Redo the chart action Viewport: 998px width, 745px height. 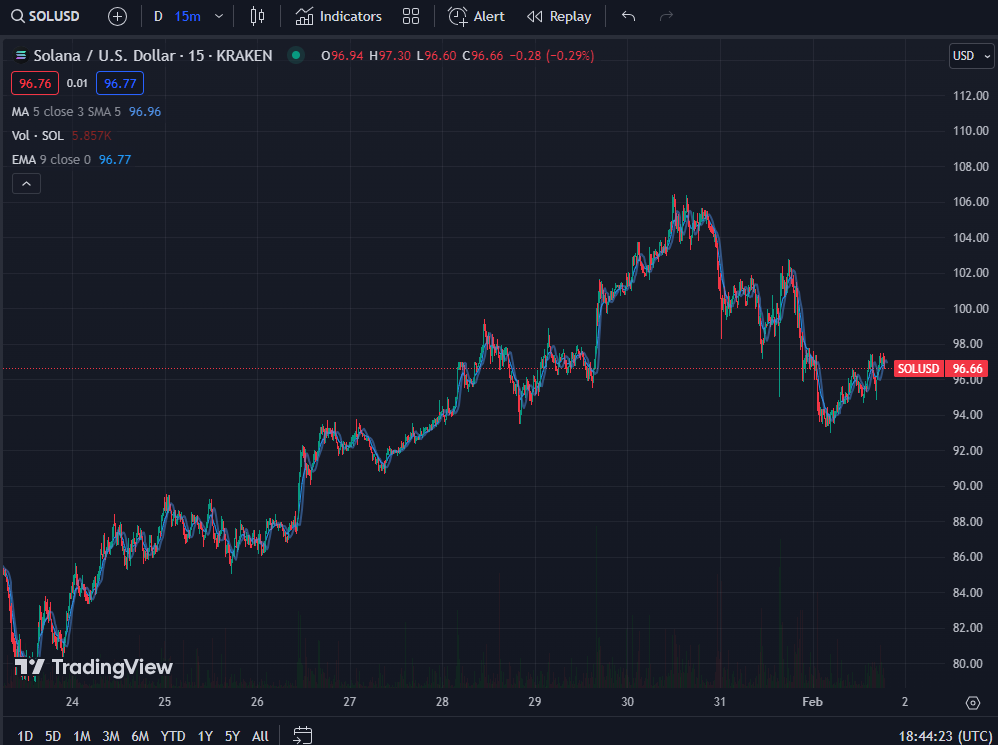(666, 17)
